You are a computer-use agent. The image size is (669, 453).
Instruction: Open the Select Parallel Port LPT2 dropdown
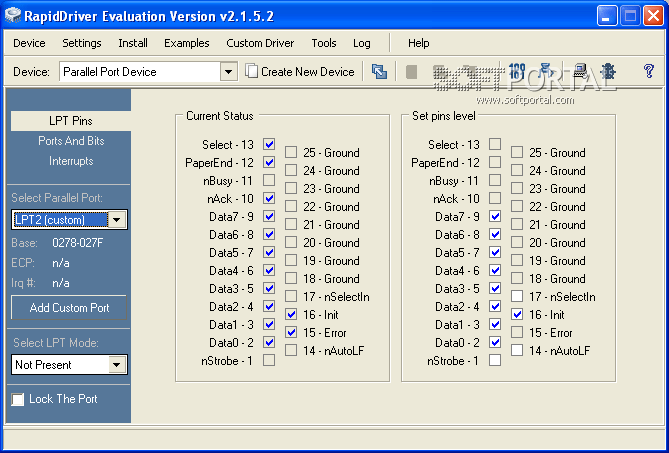pos(116,220)
